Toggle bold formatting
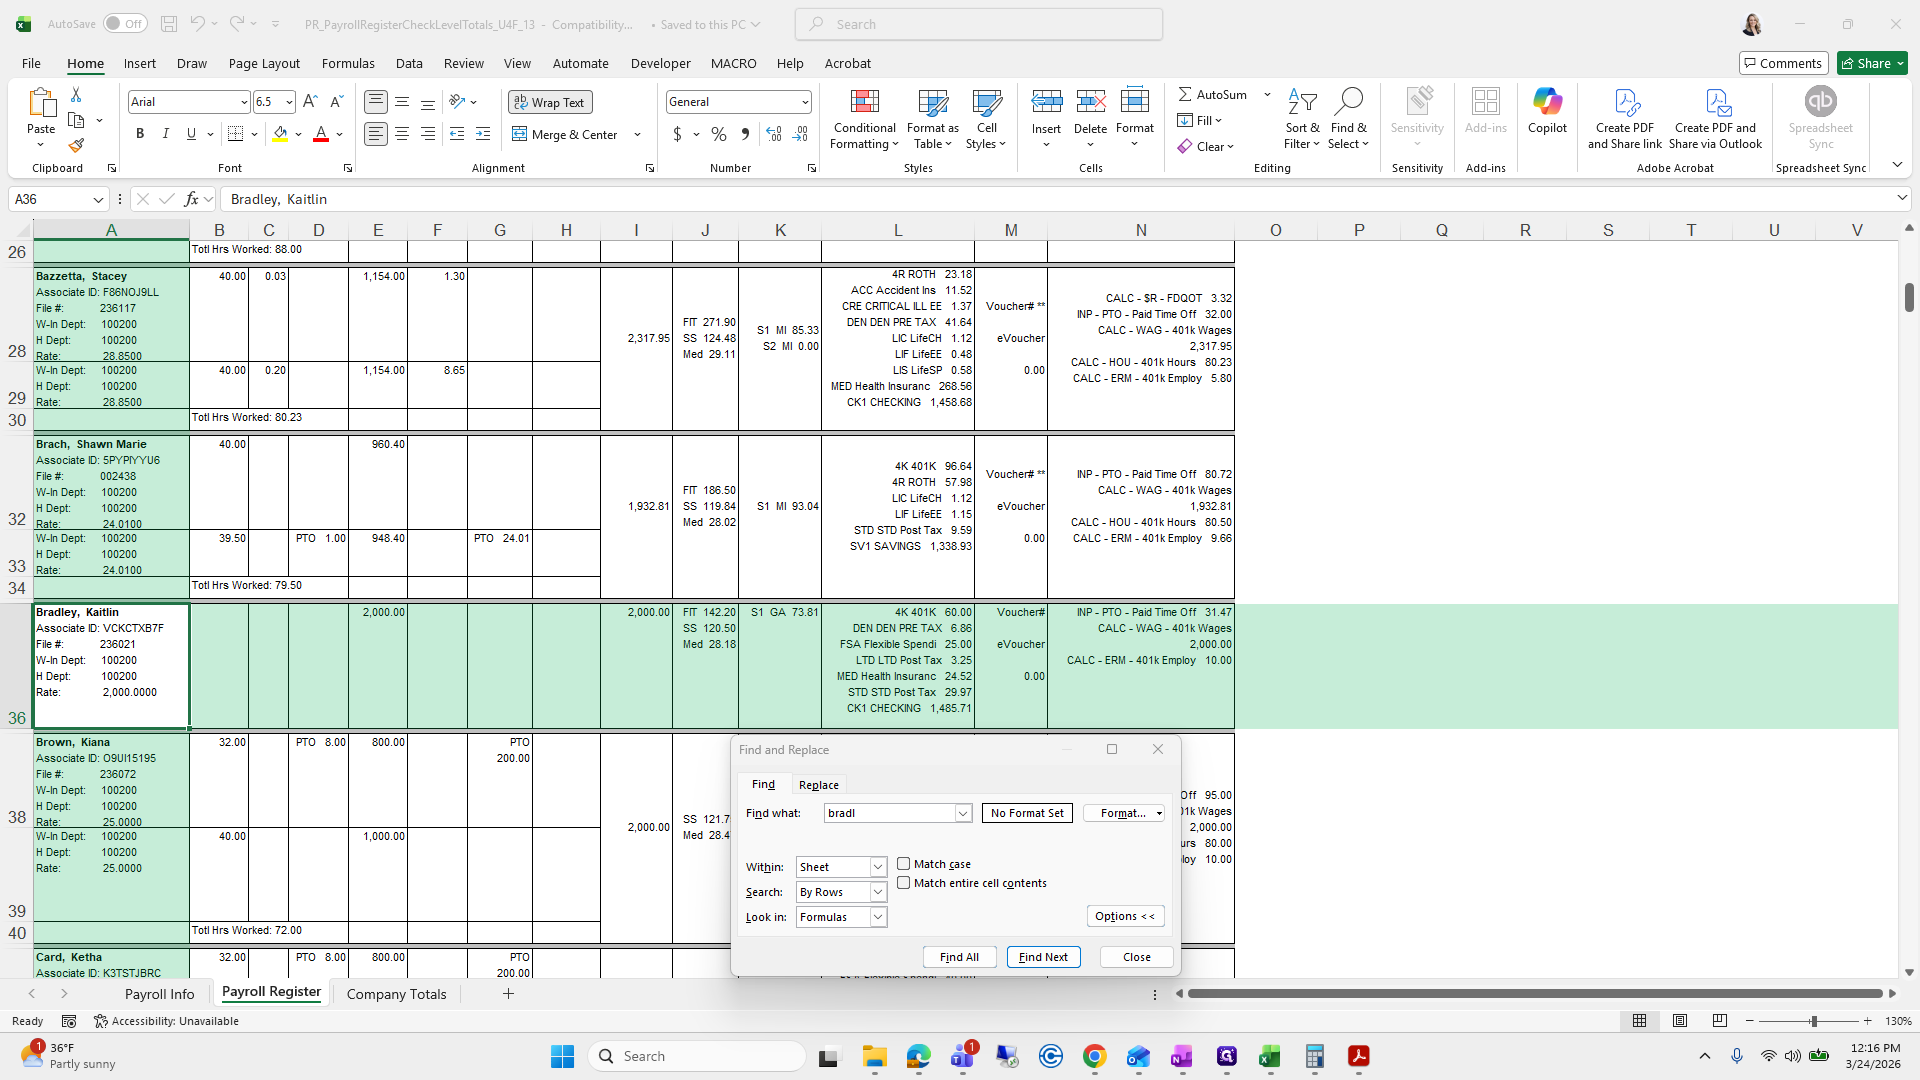This screenshot has width=1920, height=1080. [x=140, y=134]
